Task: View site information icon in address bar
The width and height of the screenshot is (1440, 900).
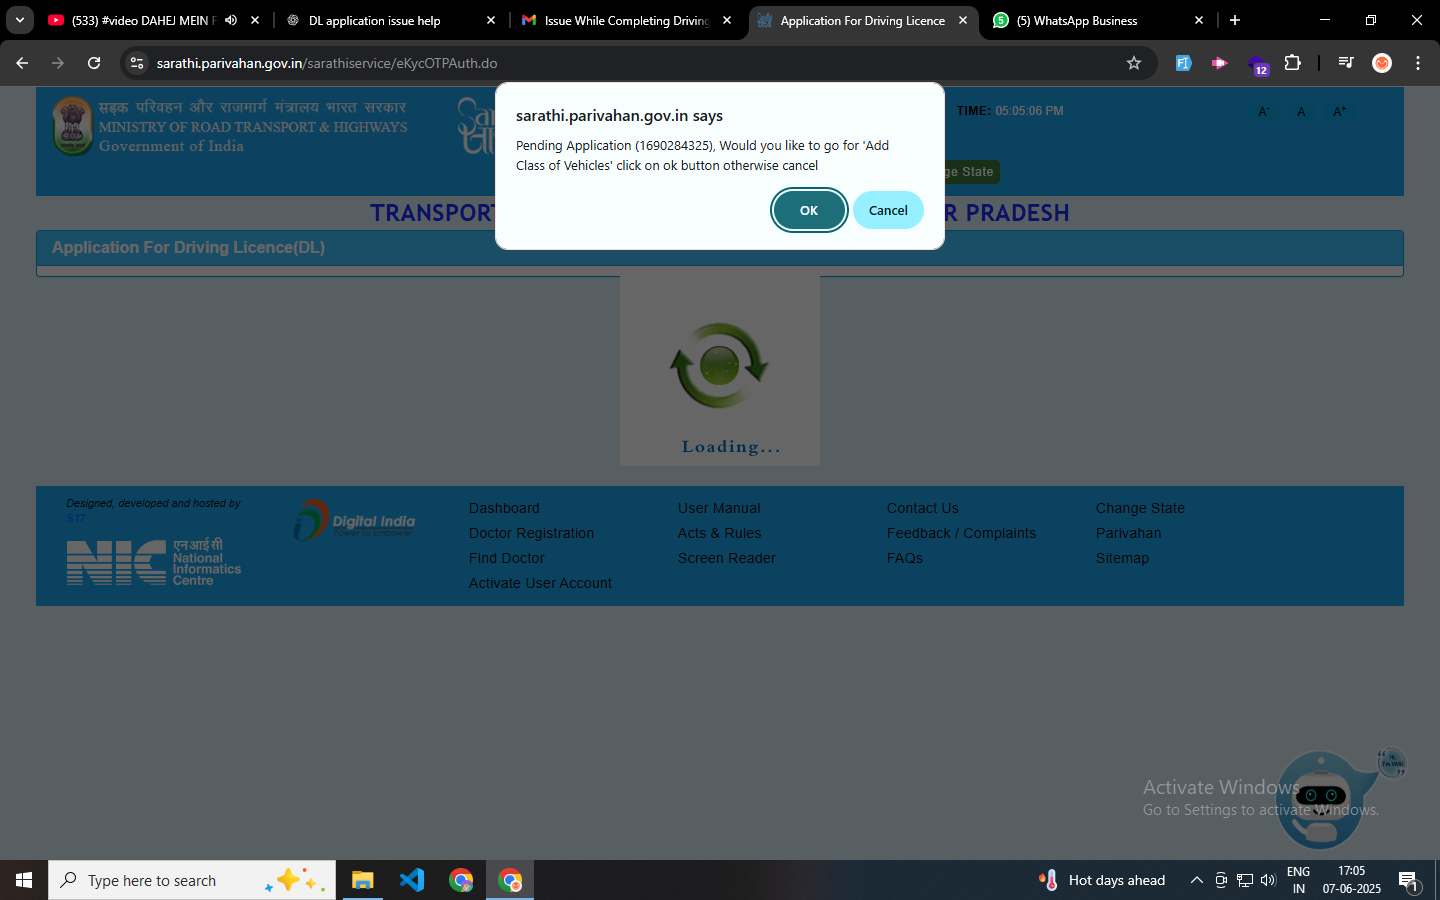Action: click(137, 63)
